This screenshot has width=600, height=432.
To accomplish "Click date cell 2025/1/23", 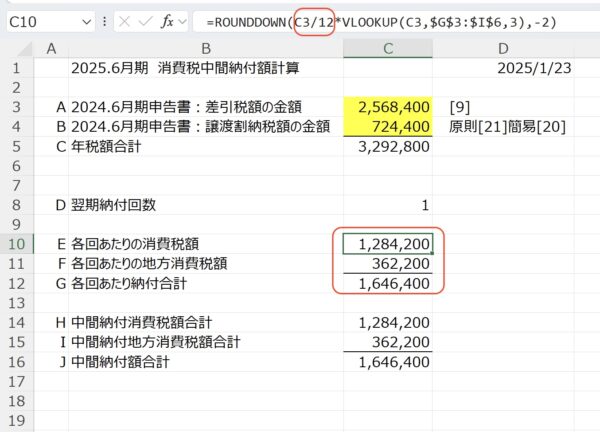I will (534, 68).
